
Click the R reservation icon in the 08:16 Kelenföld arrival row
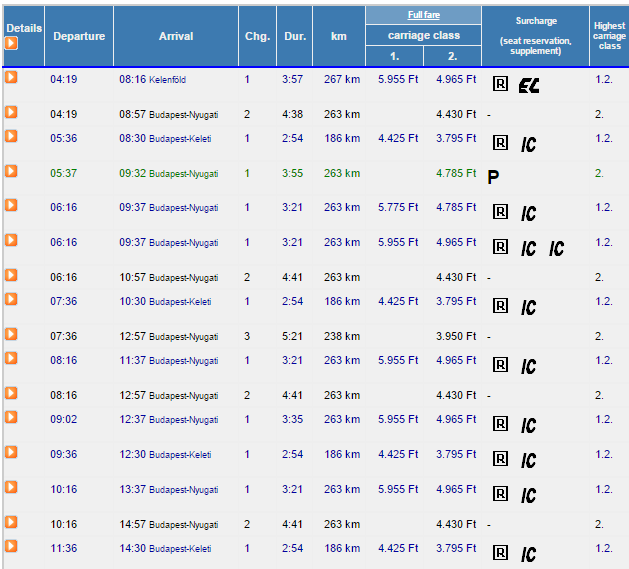tap(500, 84)
